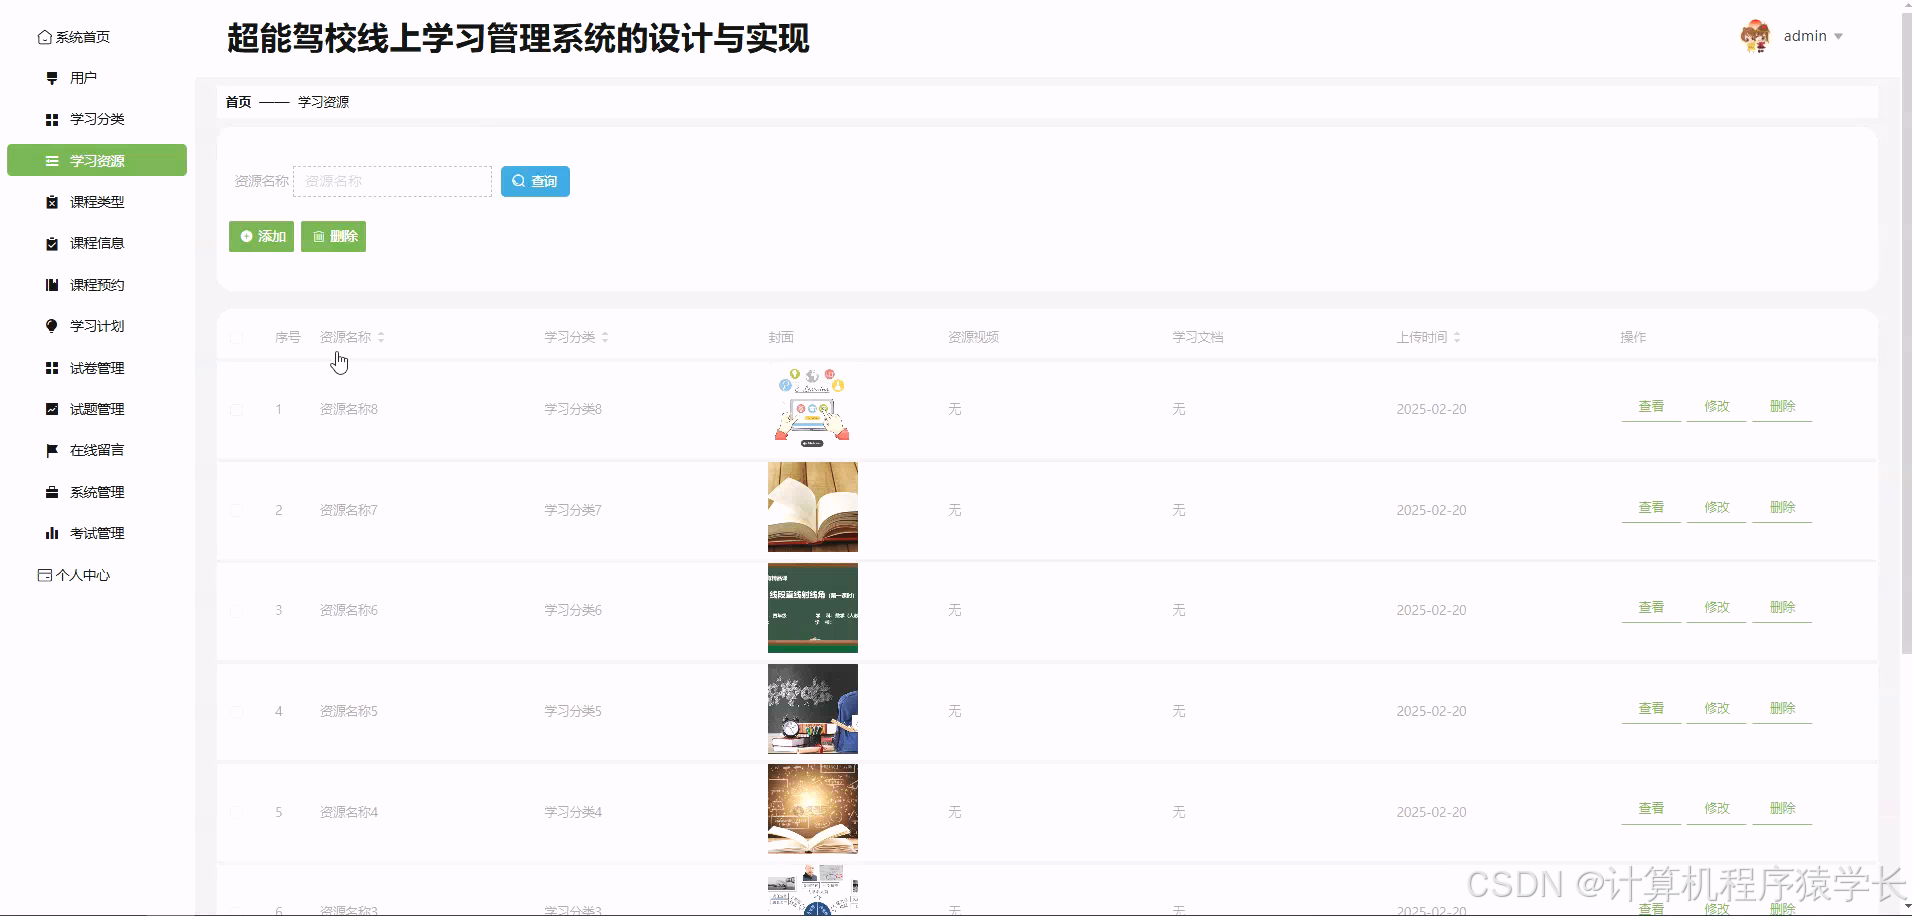Click 删除 for row 资源名称6
The image size is (1912, 916).
[1782, 607]
